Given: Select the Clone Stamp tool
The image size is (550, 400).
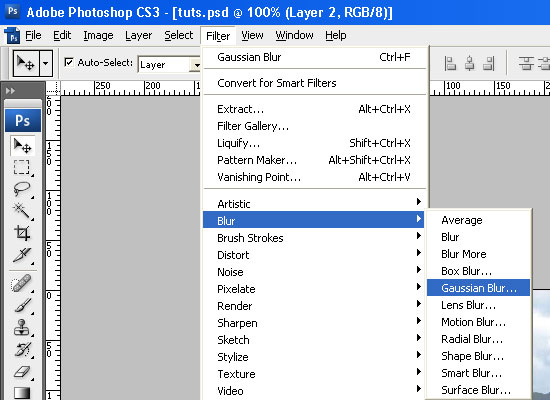Looking at the screenshot, I should click(22, 327).
